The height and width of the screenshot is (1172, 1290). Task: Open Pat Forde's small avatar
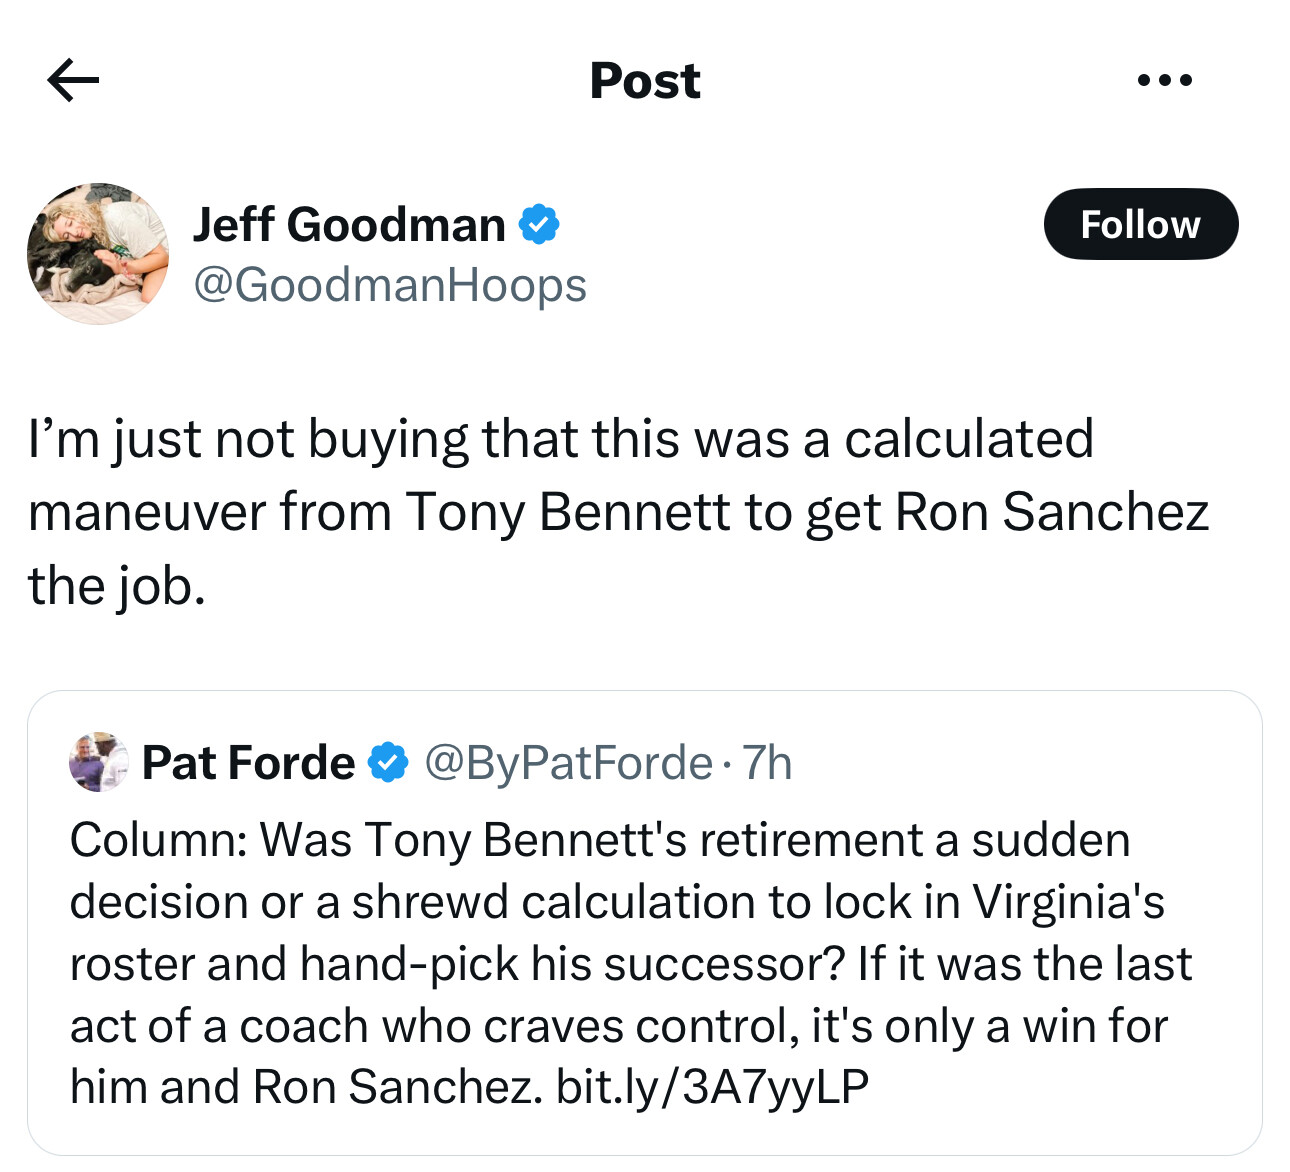click(x=98, y=763)
